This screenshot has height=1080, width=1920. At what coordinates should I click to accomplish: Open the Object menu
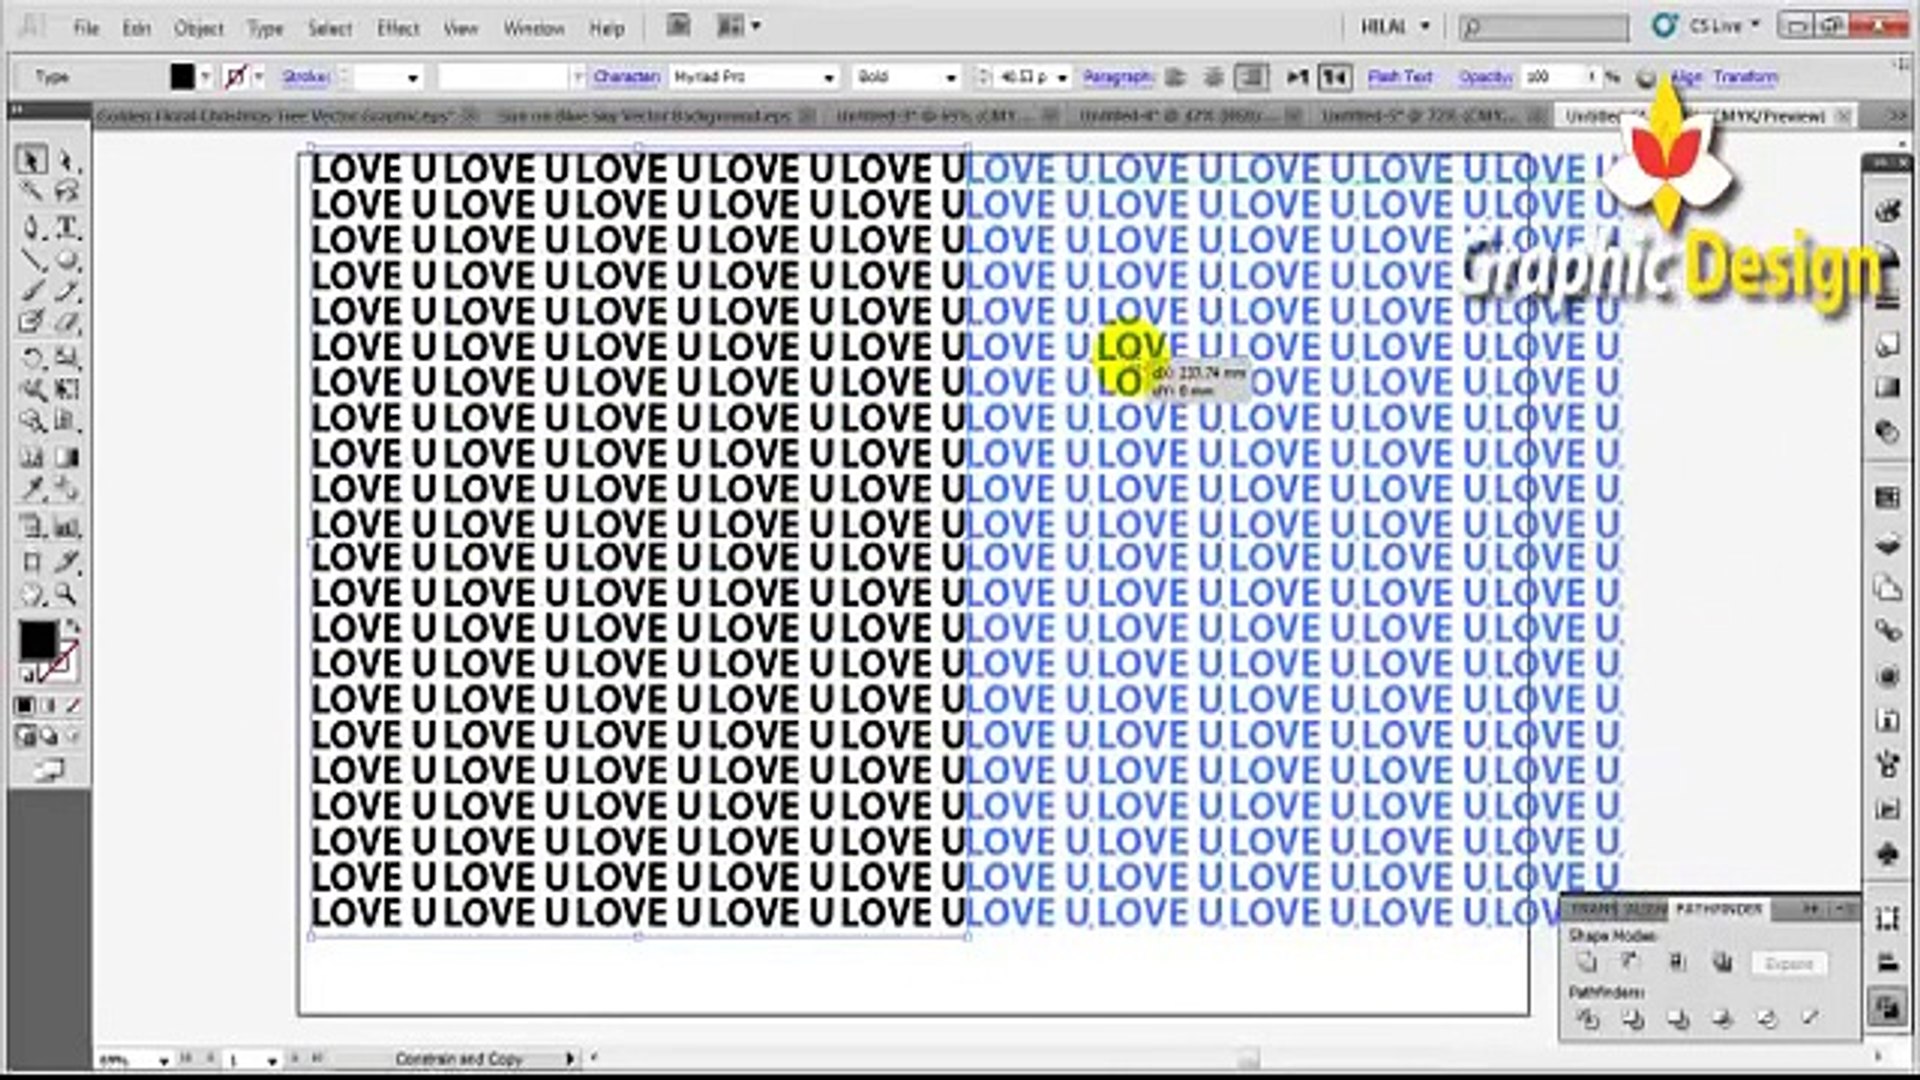198,28
